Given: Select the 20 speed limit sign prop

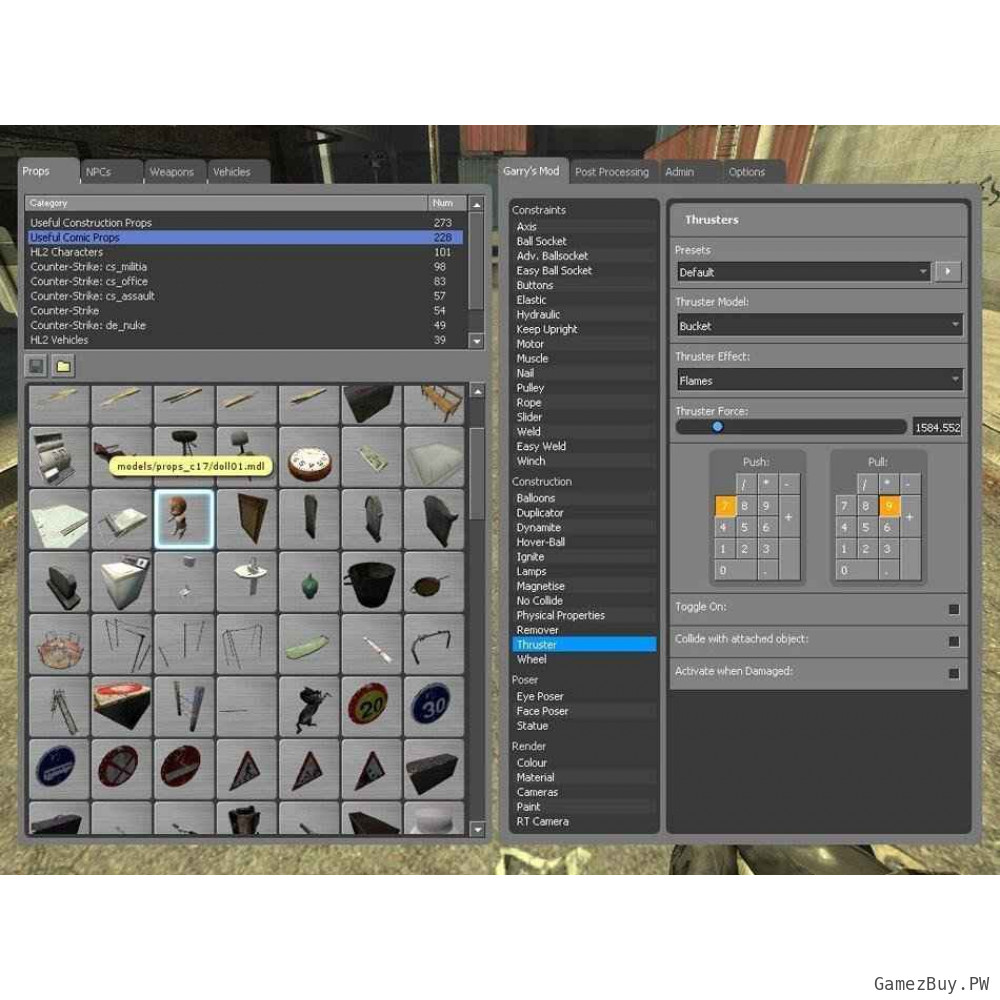Looking at the screenshot, I should click(371, 707).
